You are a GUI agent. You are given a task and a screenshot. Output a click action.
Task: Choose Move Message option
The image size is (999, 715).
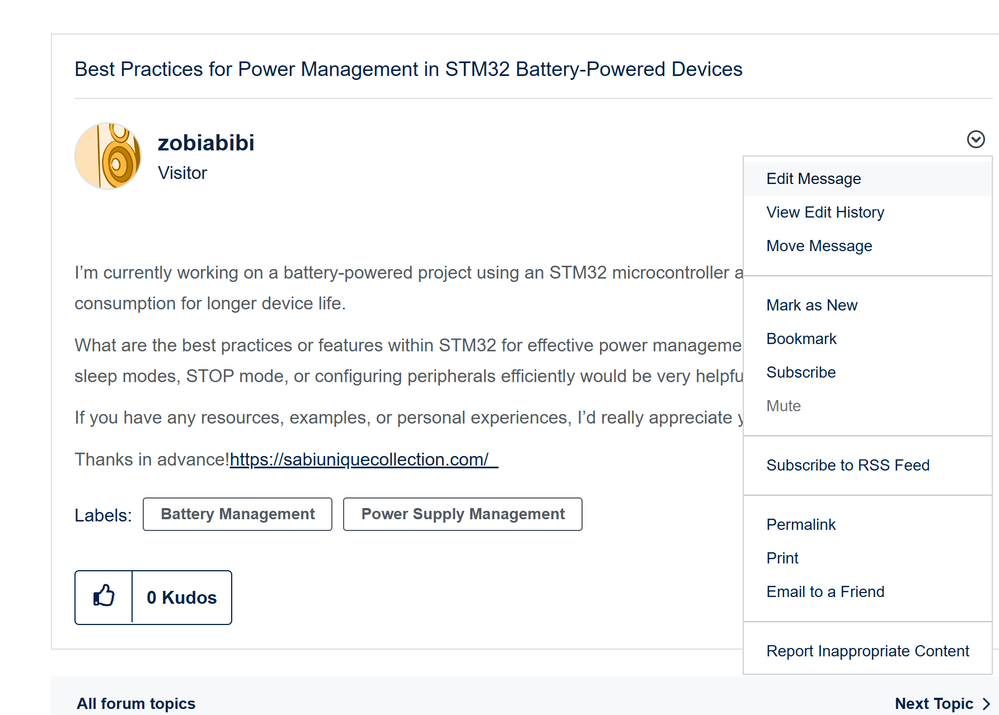[x=819, y=246]
